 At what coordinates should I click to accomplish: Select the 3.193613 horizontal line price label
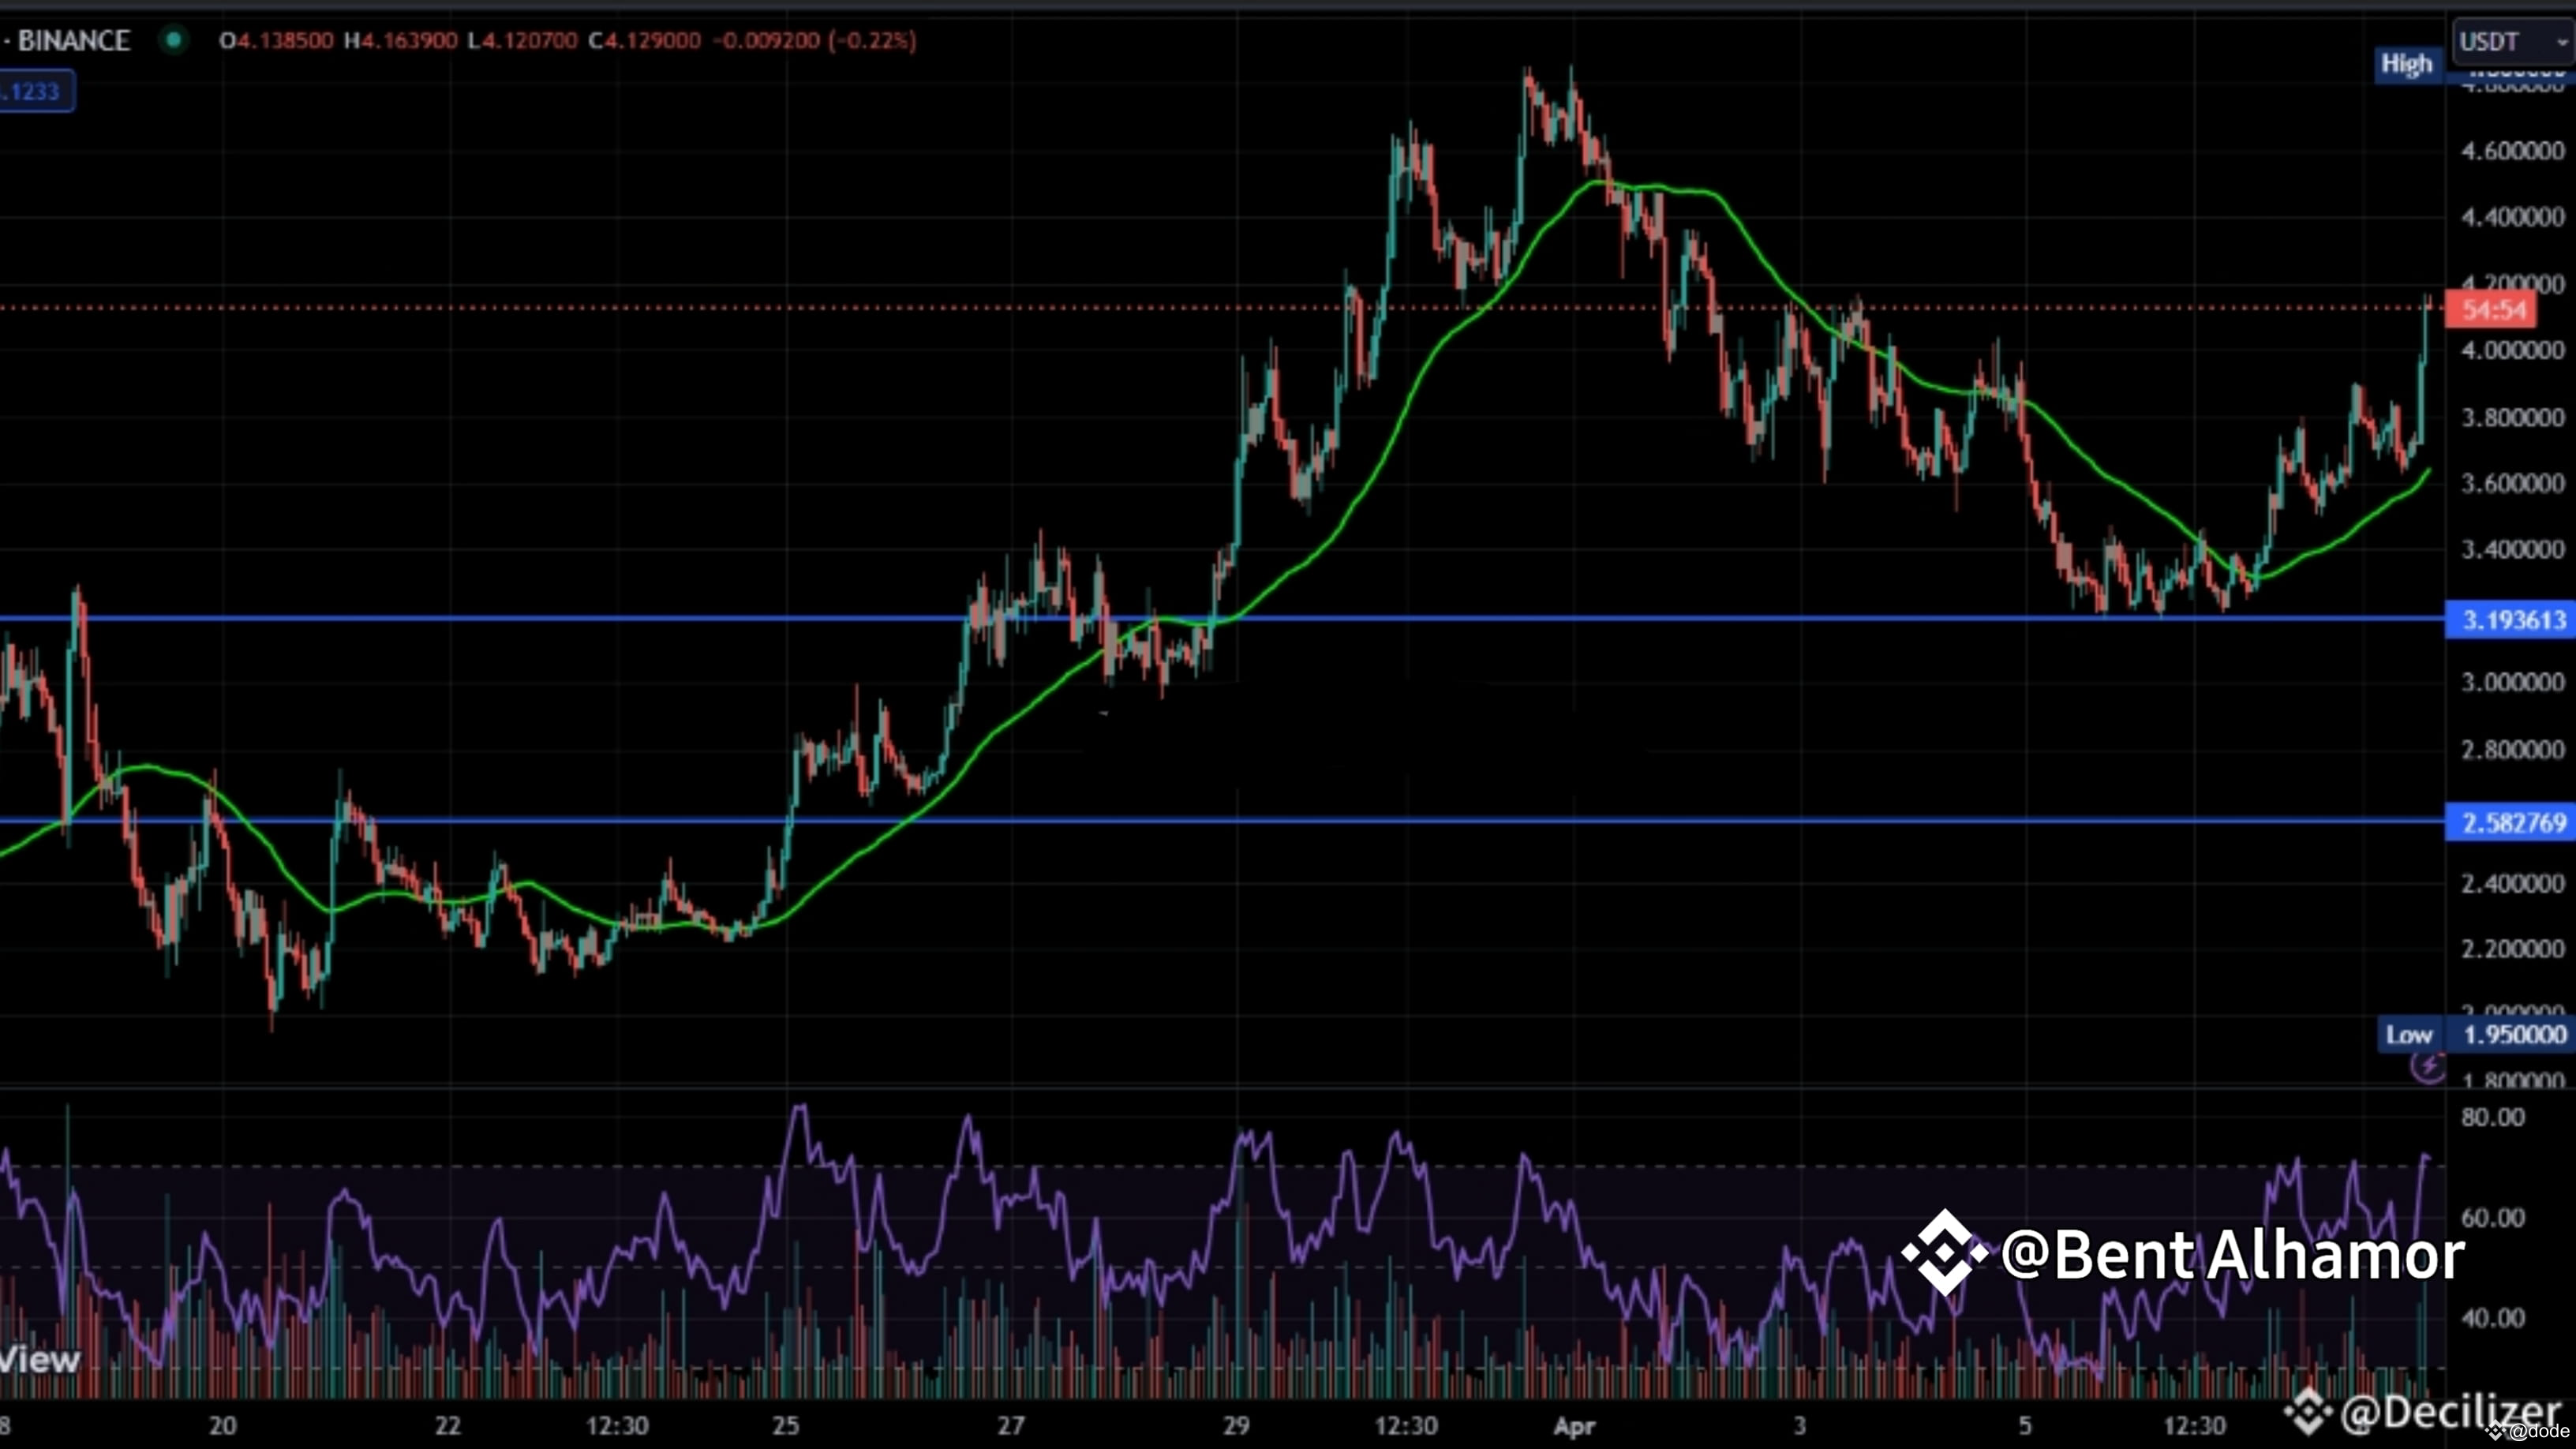2511,620
